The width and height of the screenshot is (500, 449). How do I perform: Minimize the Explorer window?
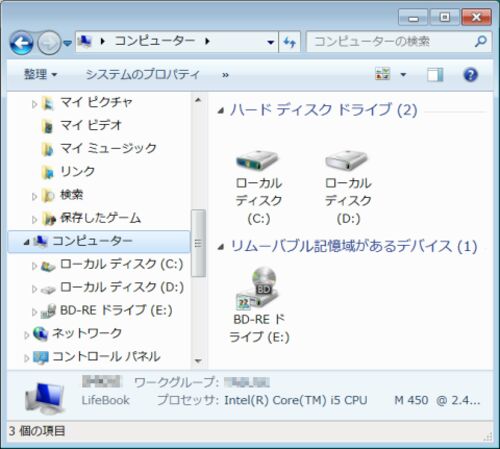pos(413,17)
